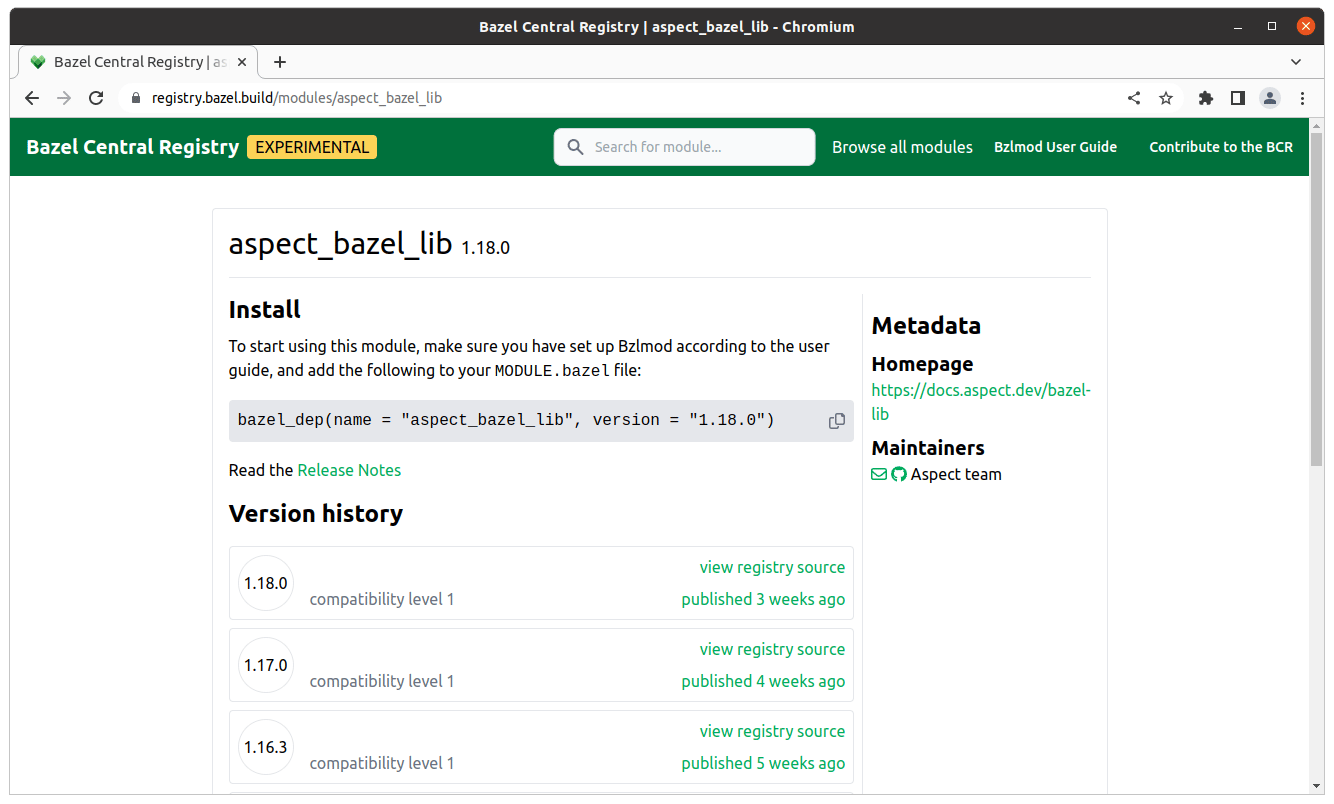This screenshot has width=1334, height=804.
Task: Toggle the side panel icon
Action: (x=1238, y=98)
